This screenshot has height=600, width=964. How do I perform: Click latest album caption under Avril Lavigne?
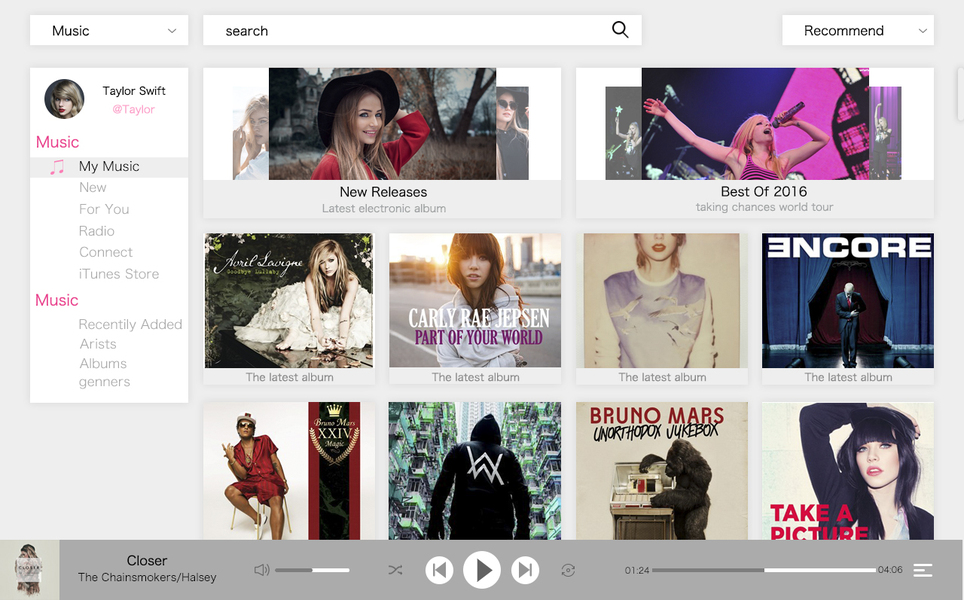[289, 377]
